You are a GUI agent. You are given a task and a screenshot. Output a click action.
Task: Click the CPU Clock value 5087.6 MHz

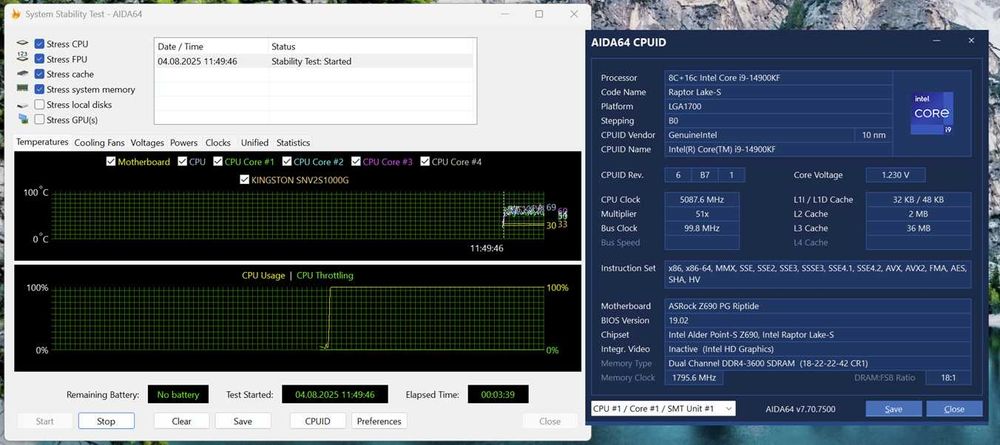click(x=702, y=200)
